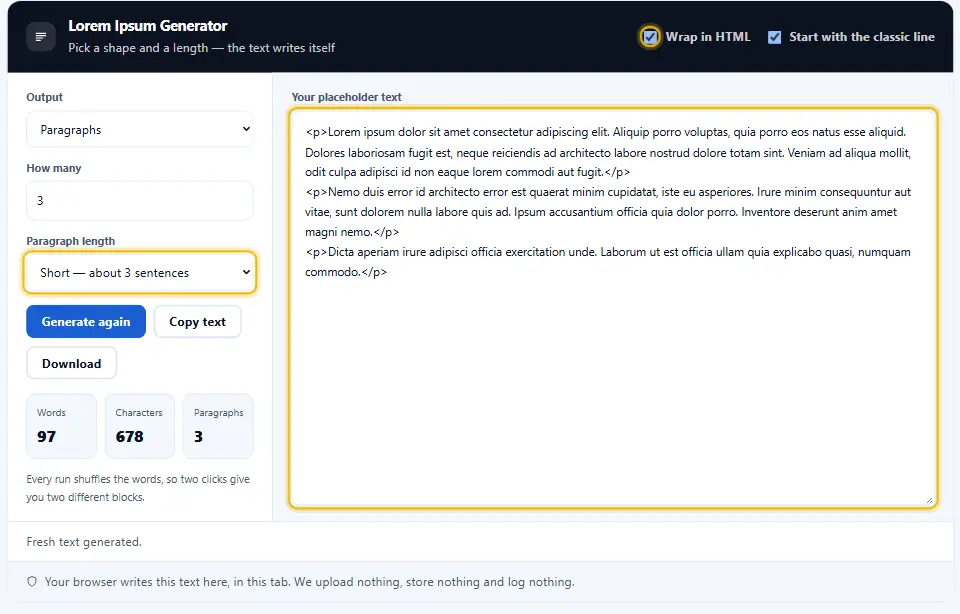Open the Output type dropdown showing Paragraphs
The width and height of the screenshot is (960, 614).
pyautogui.click(x=140, y=129)
